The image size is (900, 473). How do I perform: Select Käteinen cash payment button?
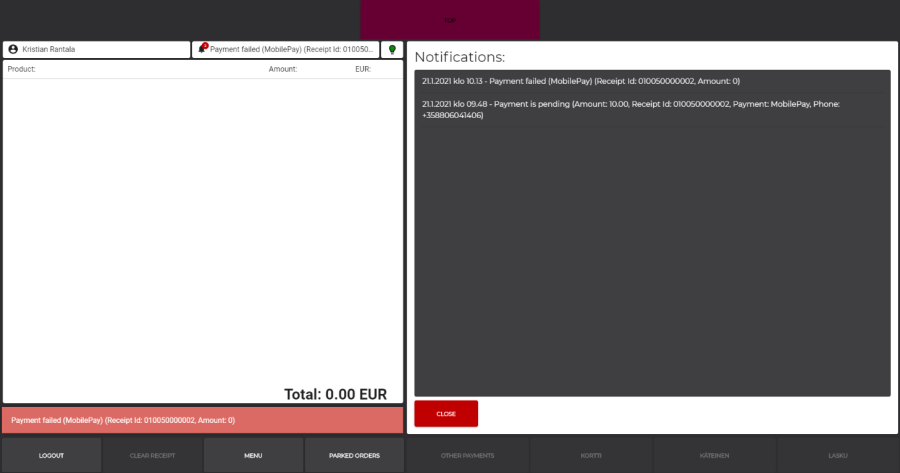click(714, 455)
